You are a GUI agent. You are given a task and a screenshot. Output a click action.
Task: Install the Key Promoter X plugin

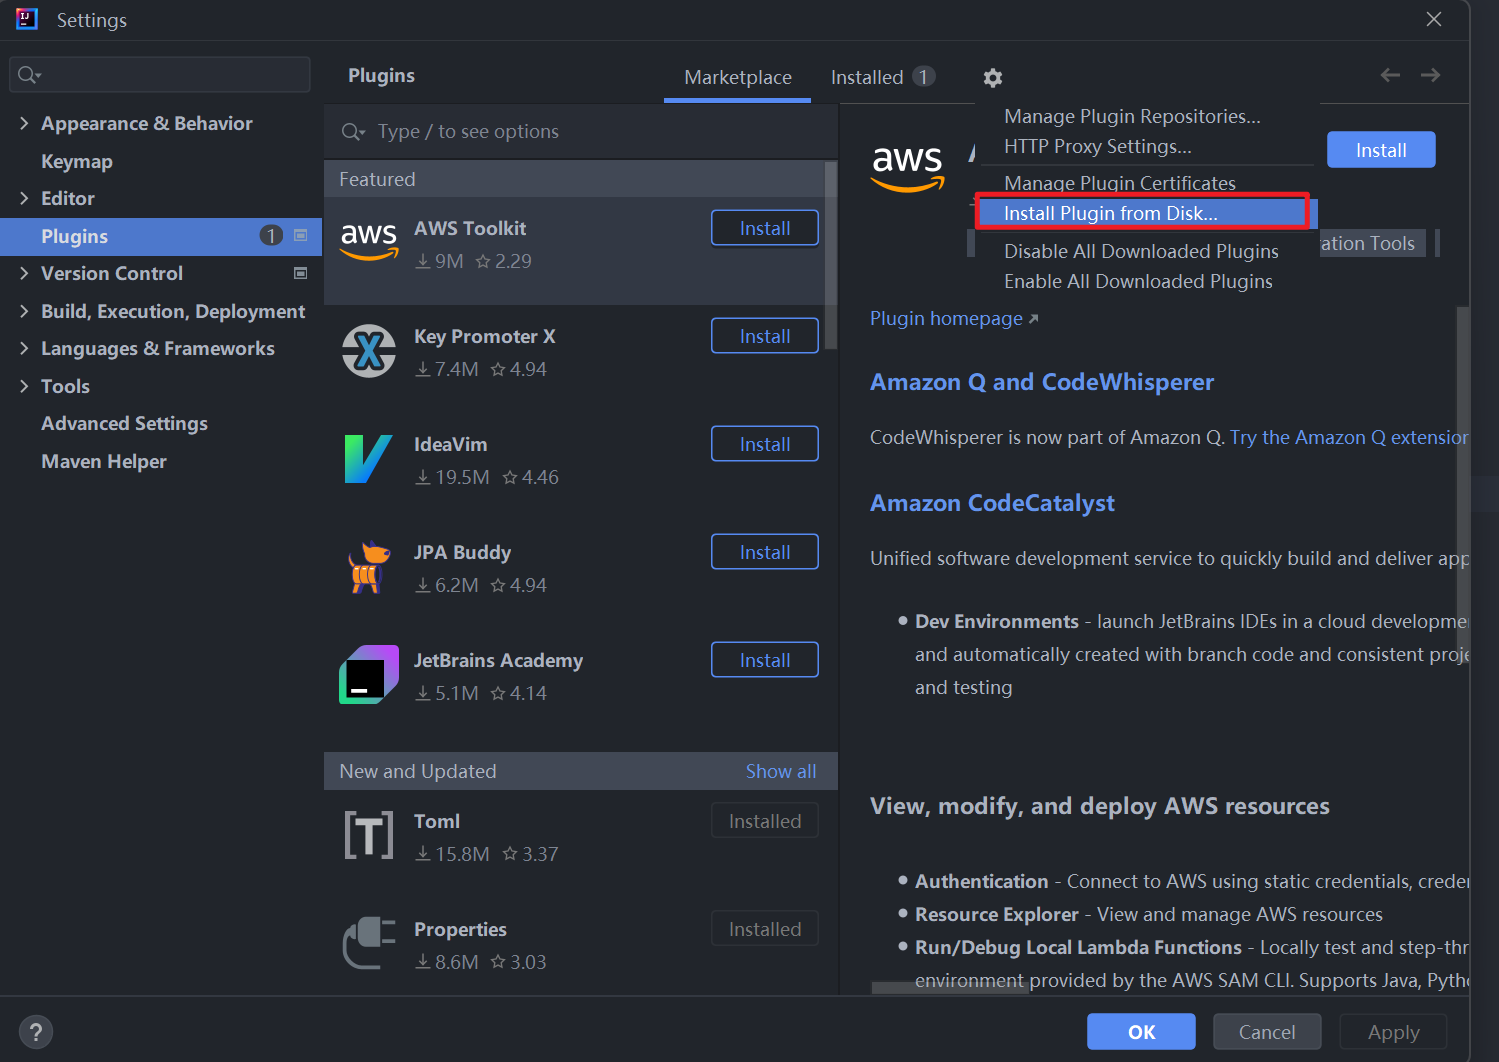(765, 336)
